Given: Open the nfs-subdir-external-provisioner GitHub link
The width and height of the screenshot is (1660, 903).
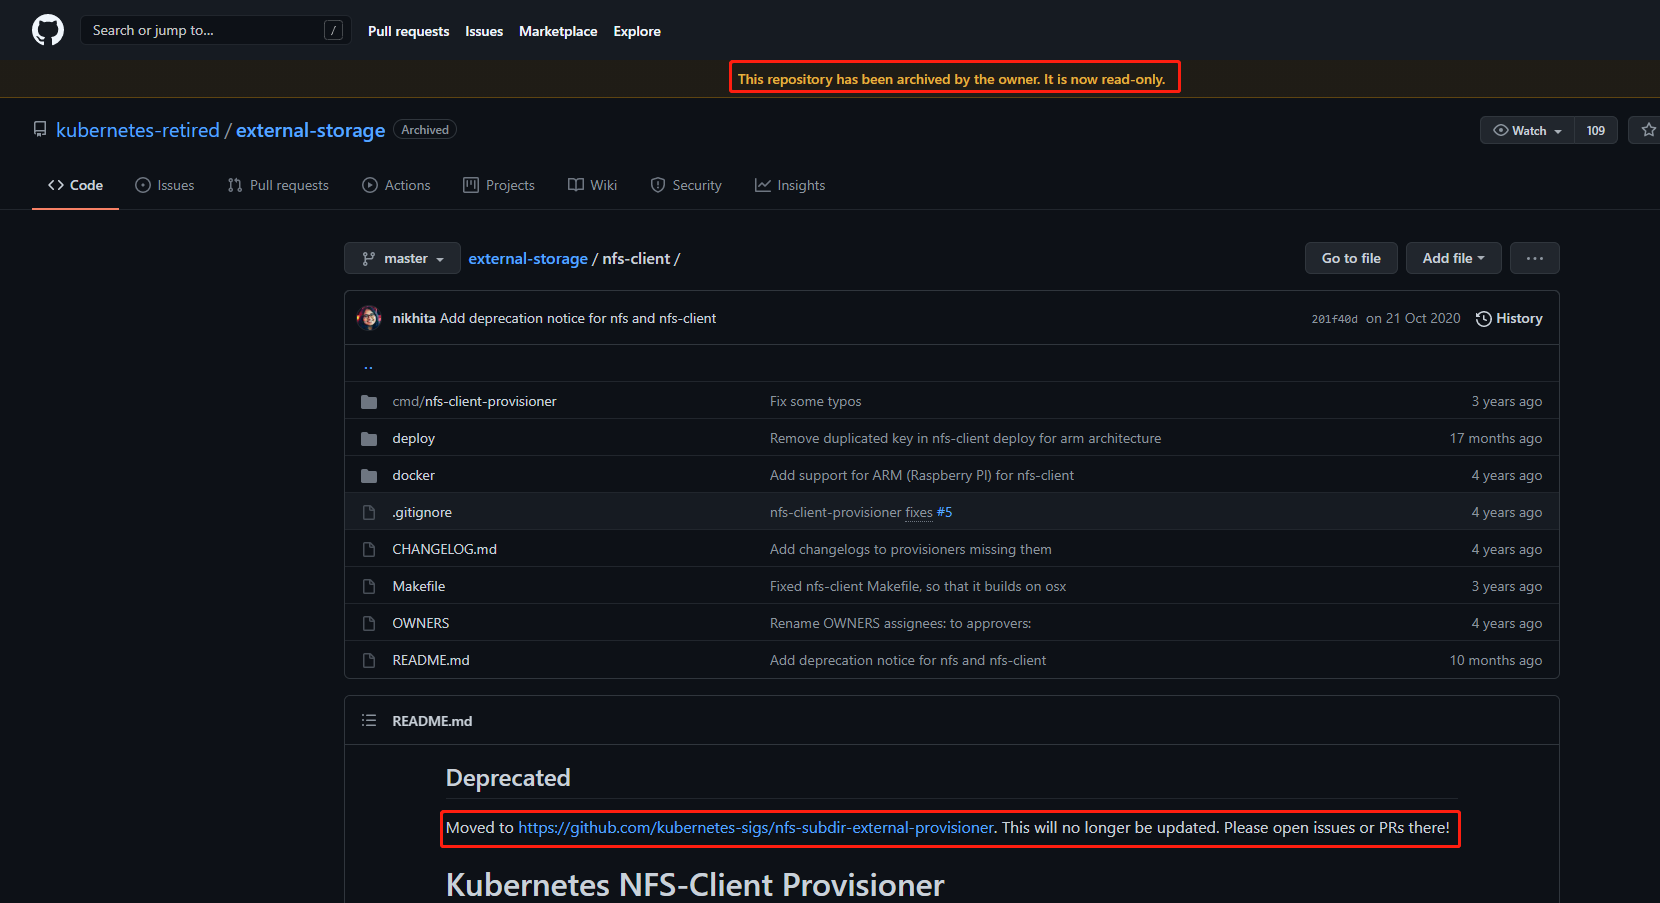Looking at the screenshot, I should [756, 827].
